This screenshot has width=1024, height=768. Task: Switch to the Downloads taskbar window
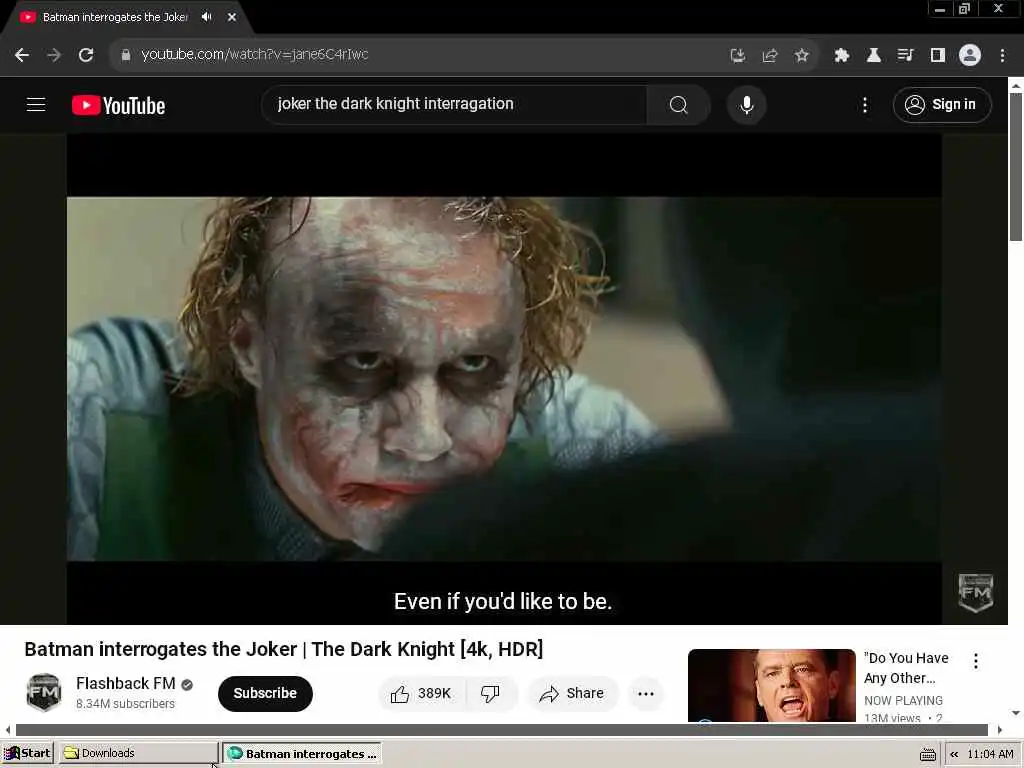coord(138,753)
